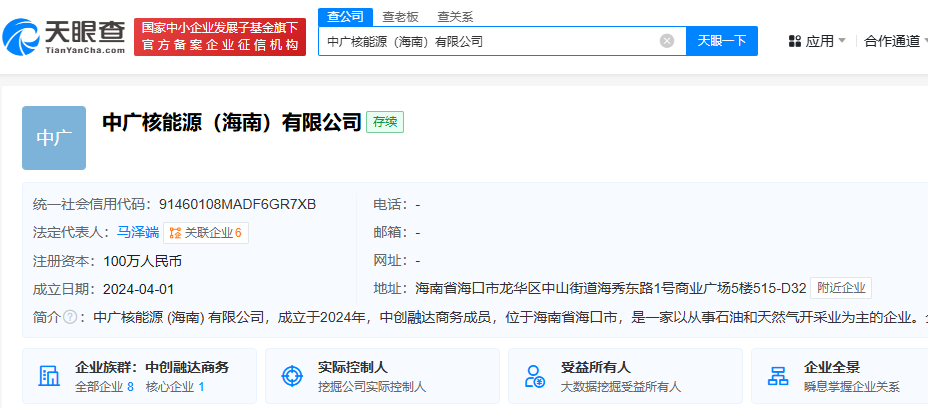Switch to the 查关系 tab
The height and width of the screenshot is (408, 928).
[x=455, y=17]
